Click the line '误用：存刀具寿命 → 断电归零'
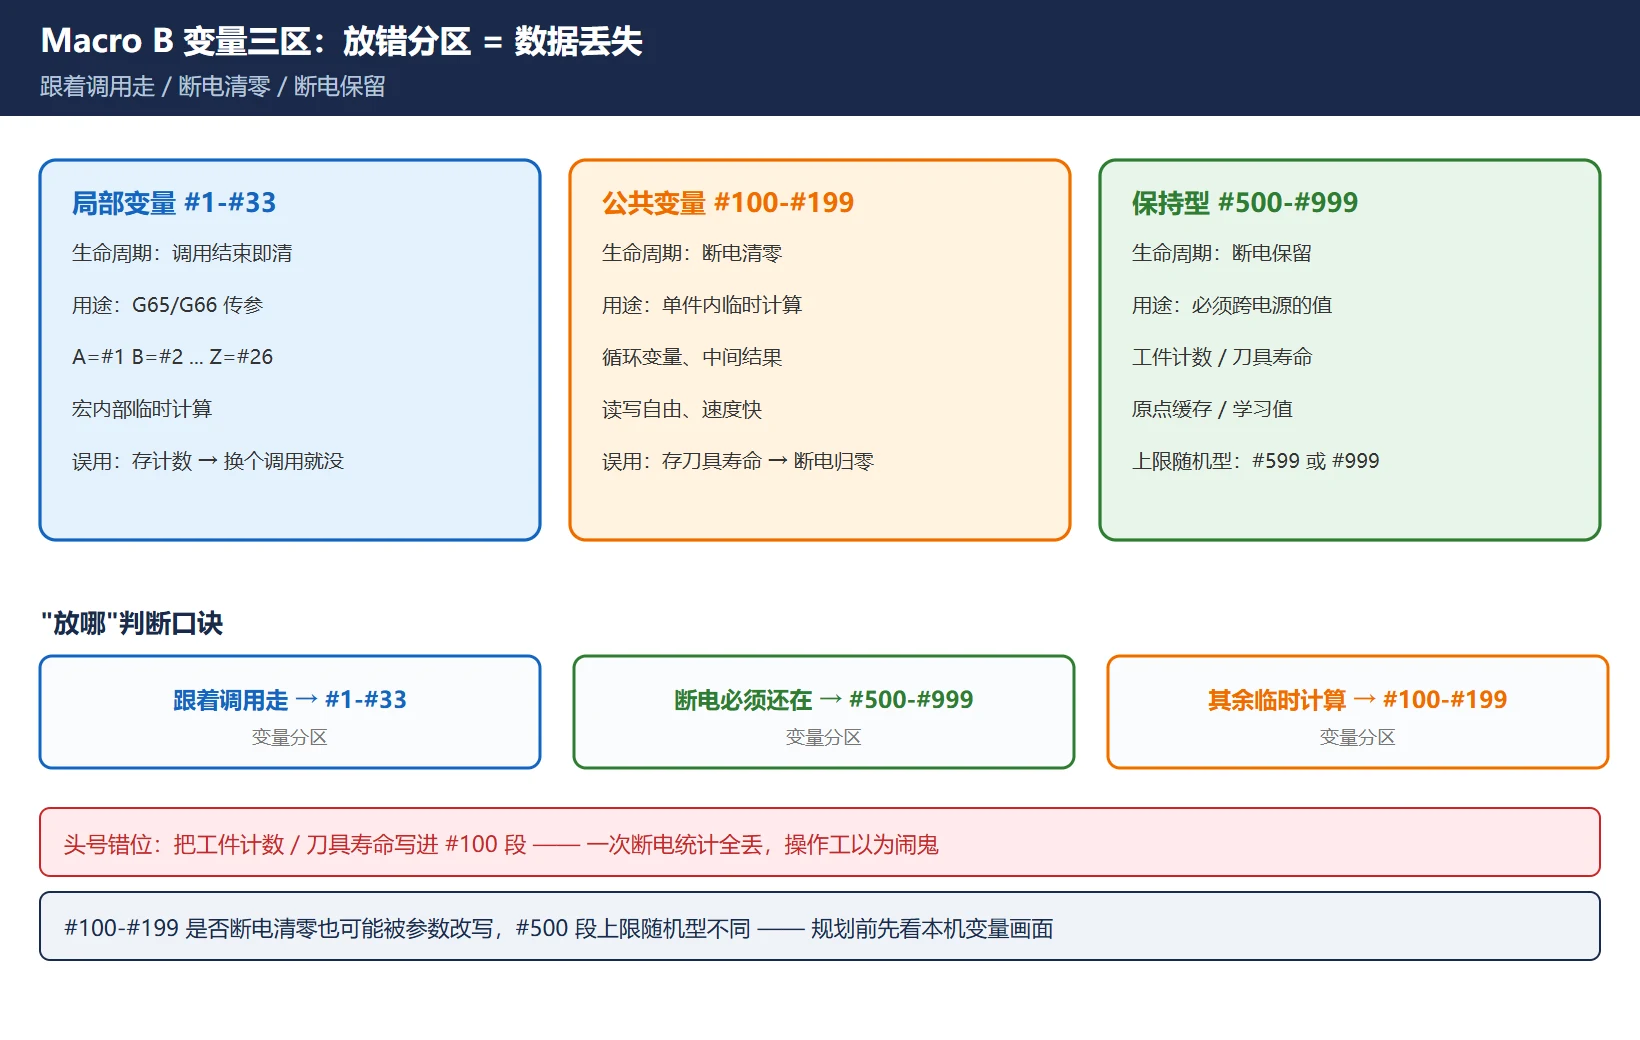 click(738, 461)
